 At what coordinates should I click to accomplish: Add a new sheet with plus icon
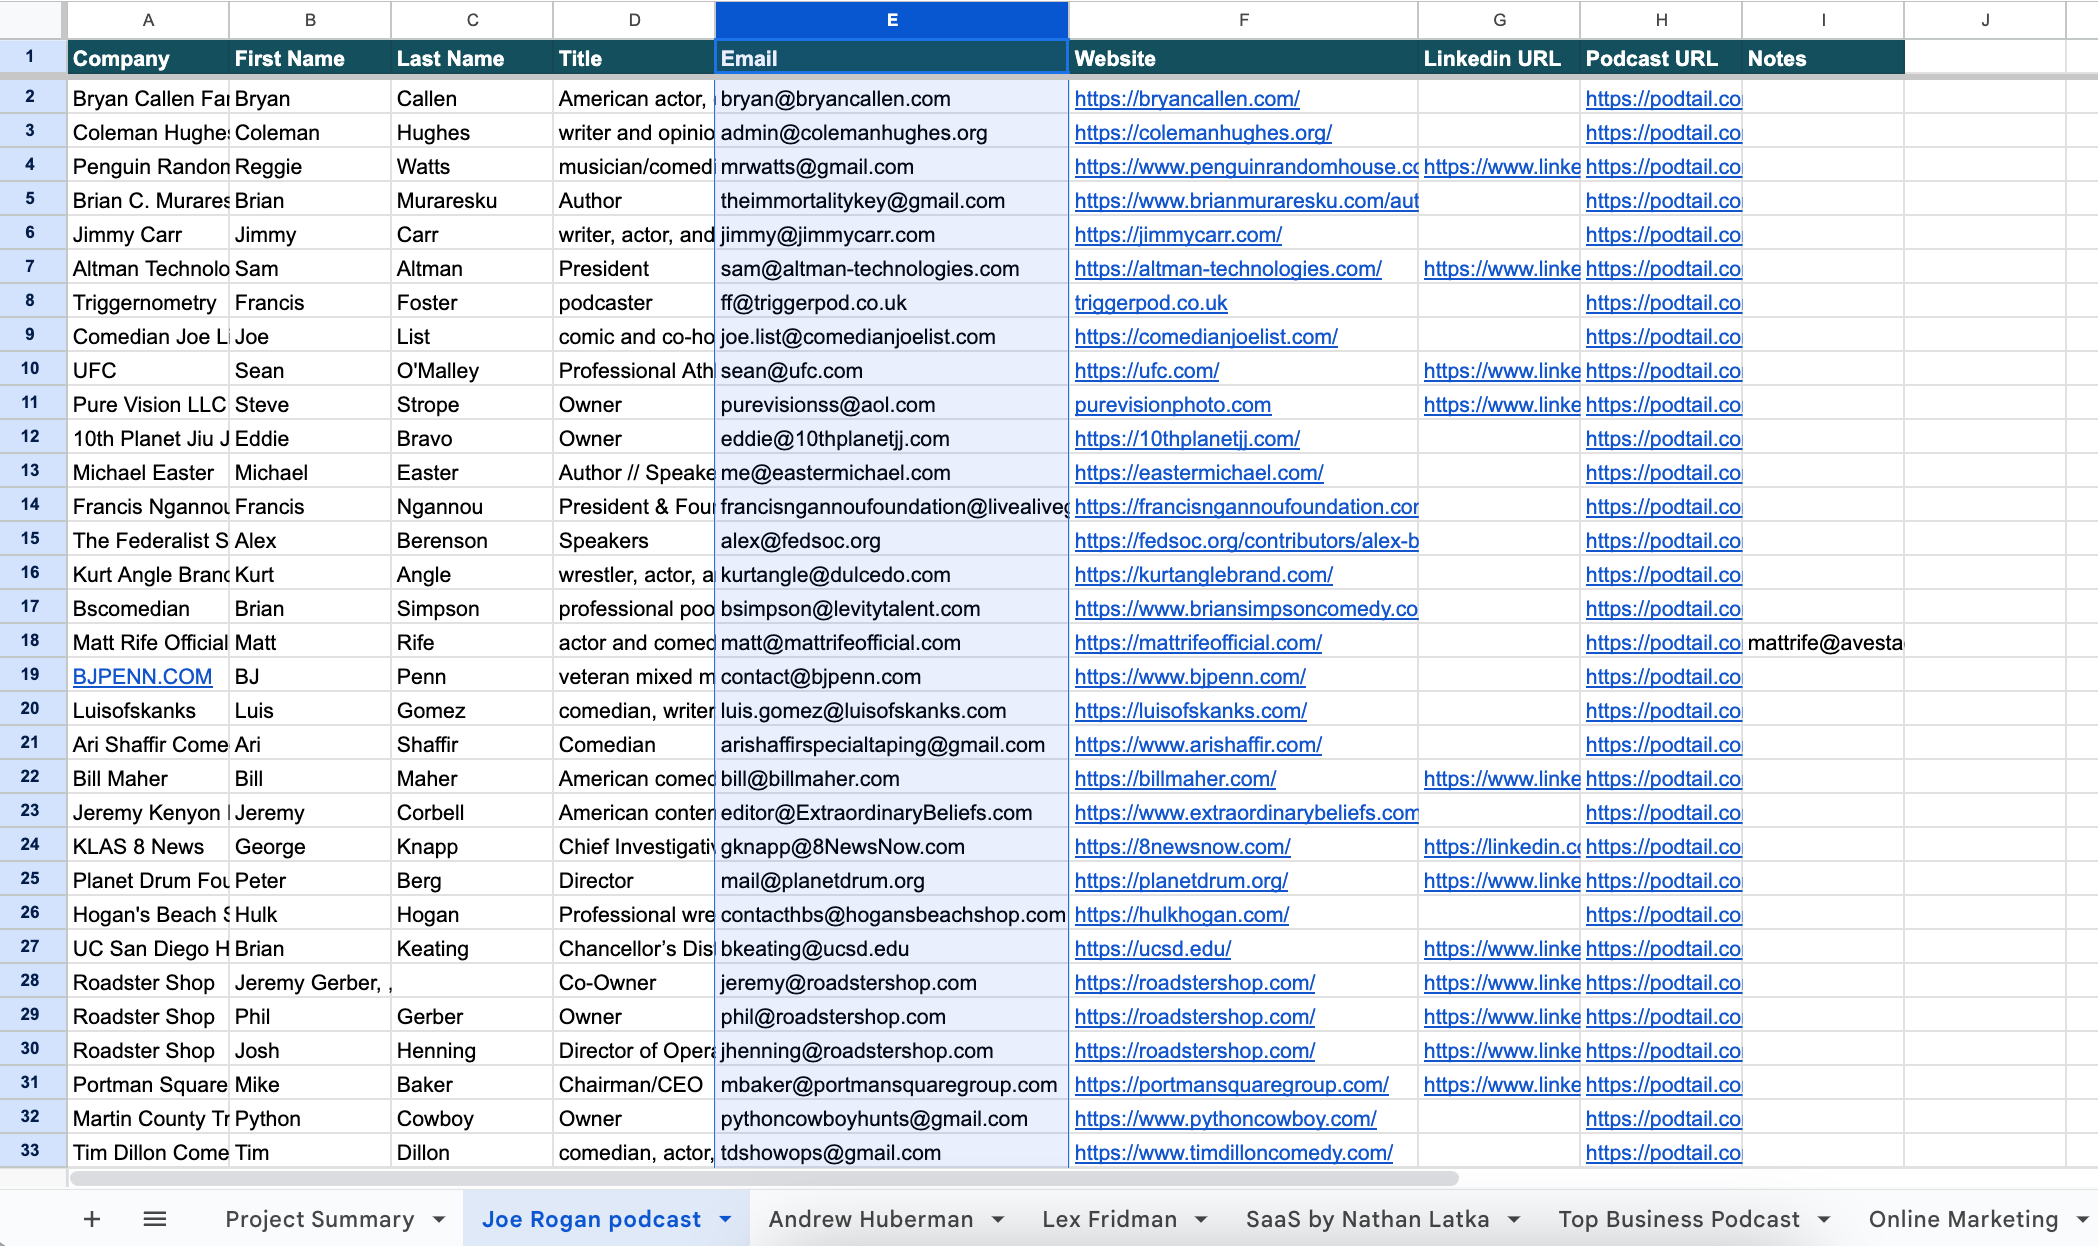pos(92,1219)
